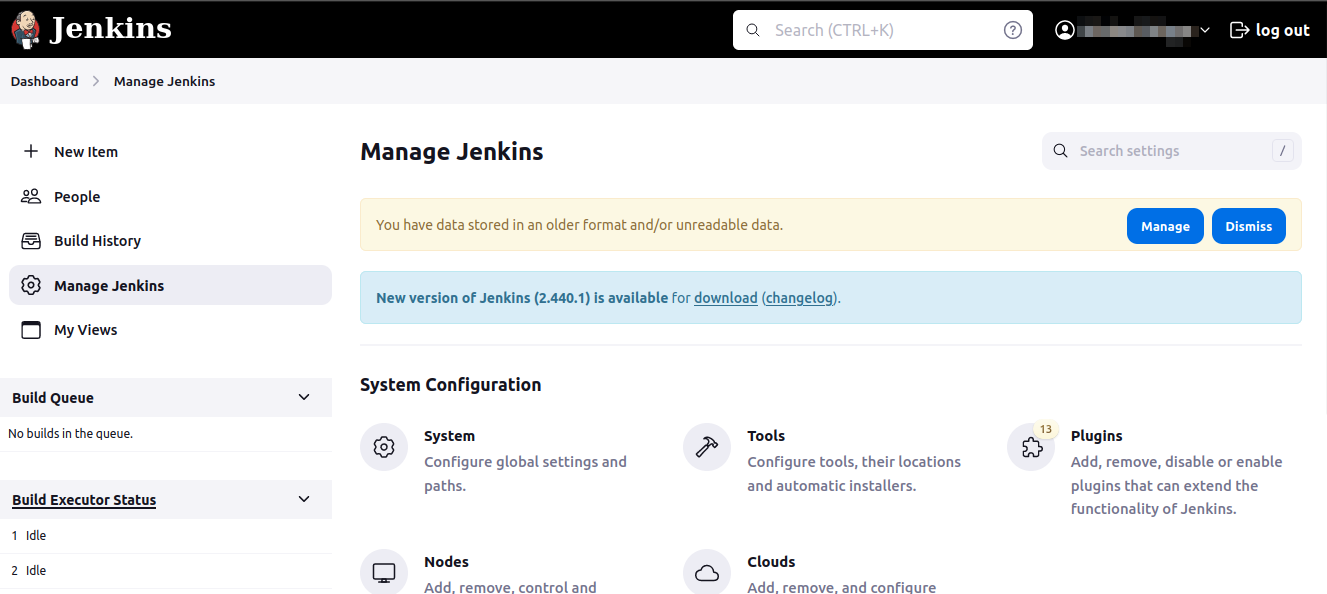
Task: Click the New Item plus icon
Action: pyautogui.click(x=31, y=151)
